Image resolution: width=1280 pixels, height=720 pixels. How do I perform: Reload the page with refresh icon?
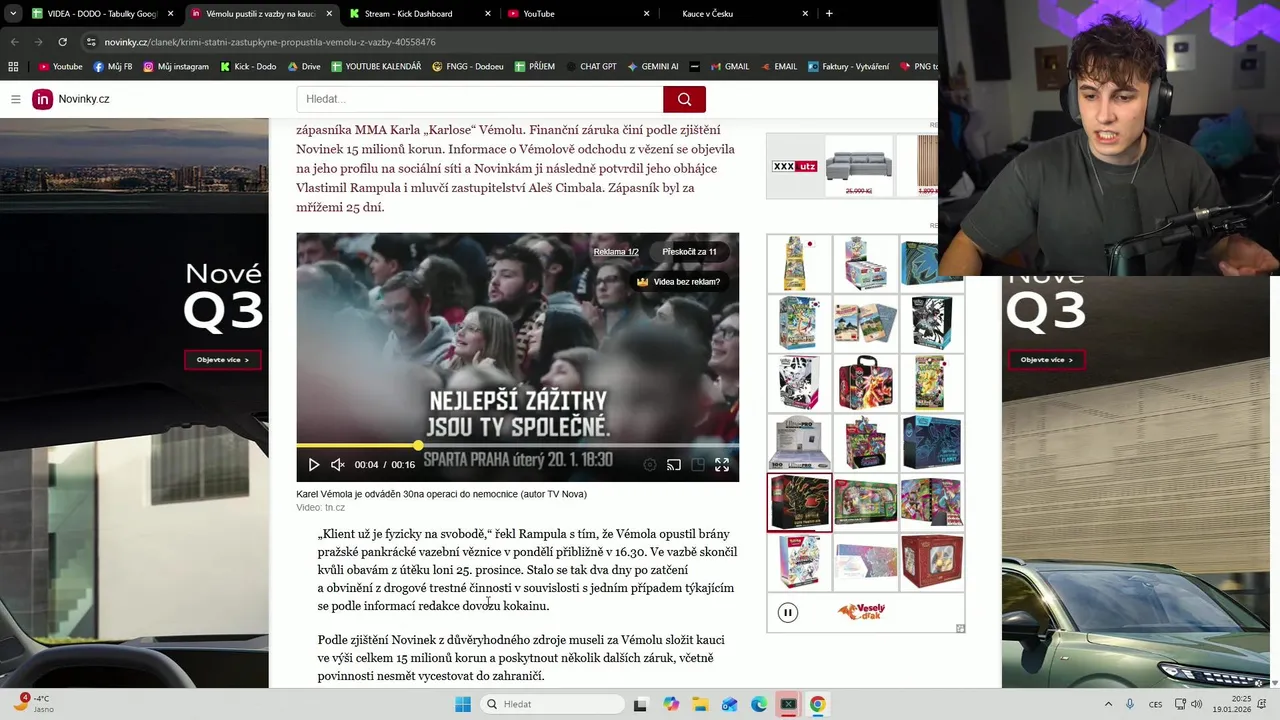click(62, 42)
